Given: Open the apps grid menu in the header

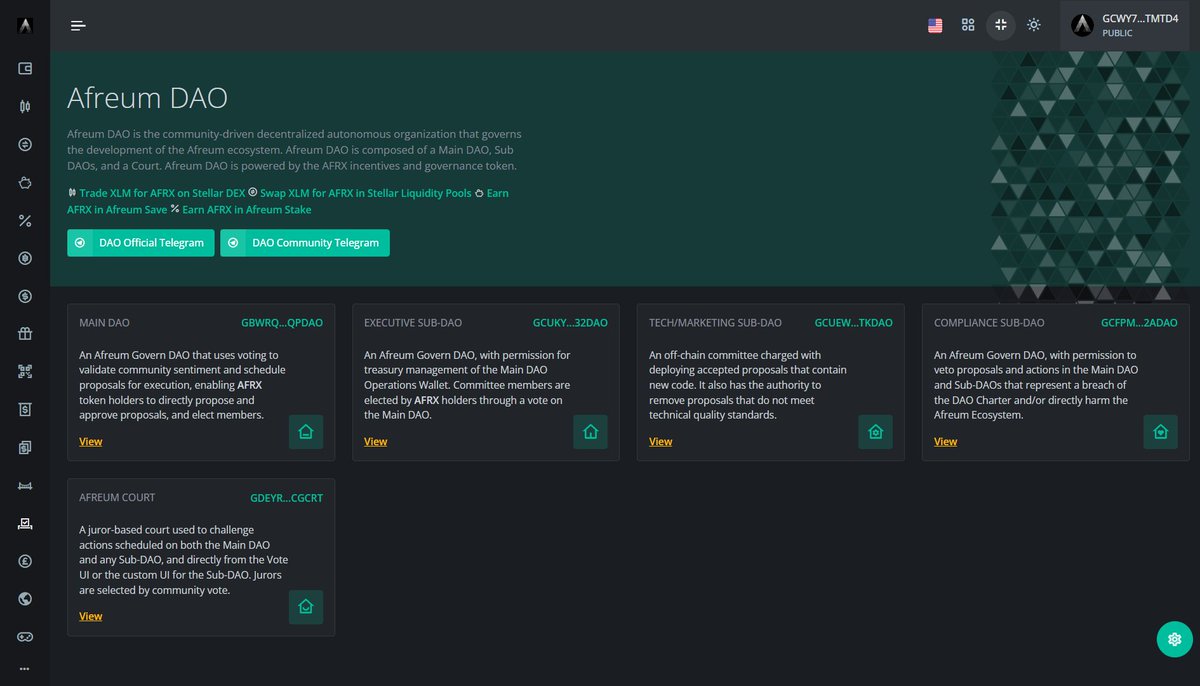Looking at the screenshot, I should click(968, 25).
